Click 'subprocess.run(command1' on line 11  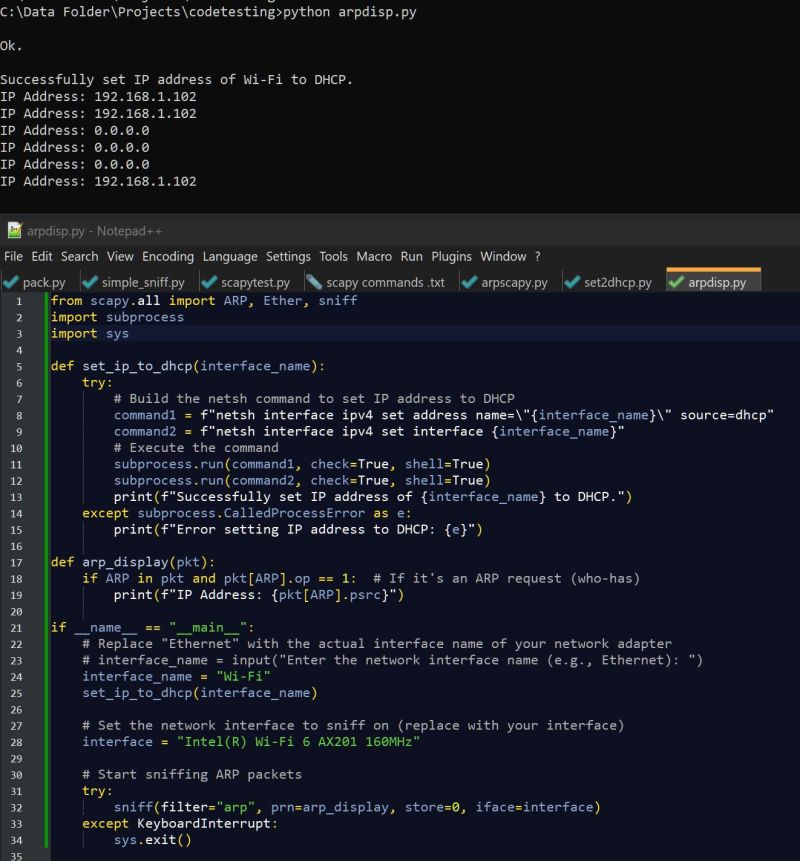(x=204, y=464)
